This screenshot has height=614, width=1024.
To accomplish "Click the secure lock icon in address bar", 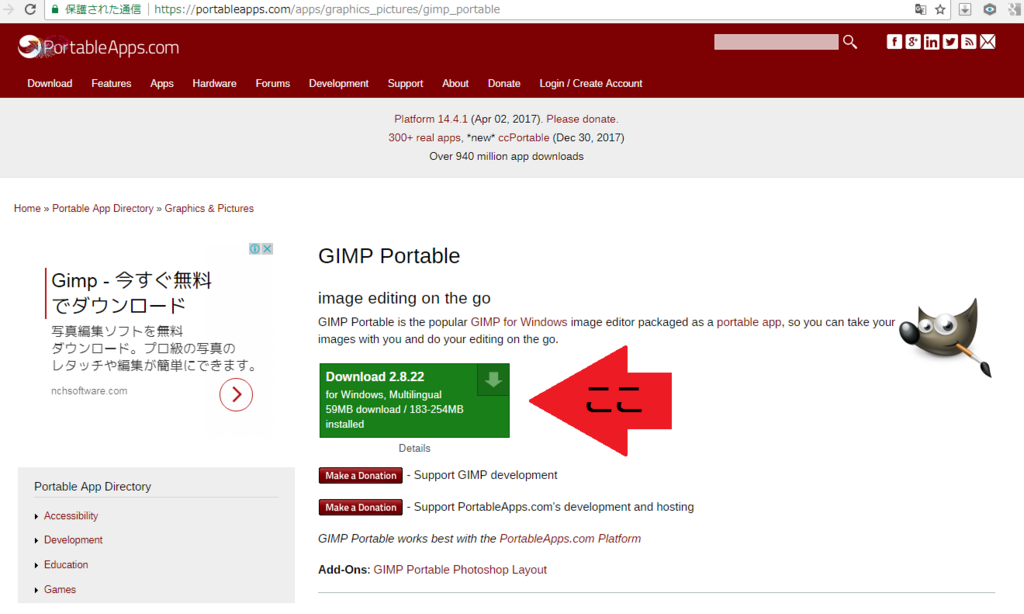I will pos(55,9).
